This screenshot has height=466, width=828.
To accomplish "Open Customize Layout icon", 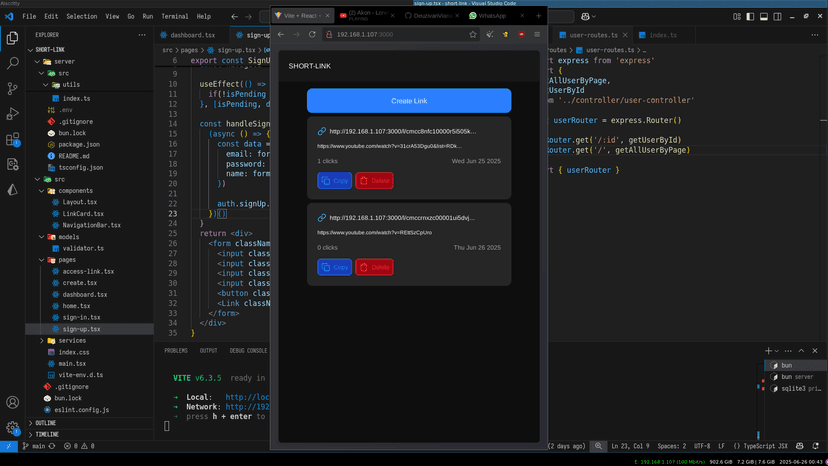I will tap(737, 16).
